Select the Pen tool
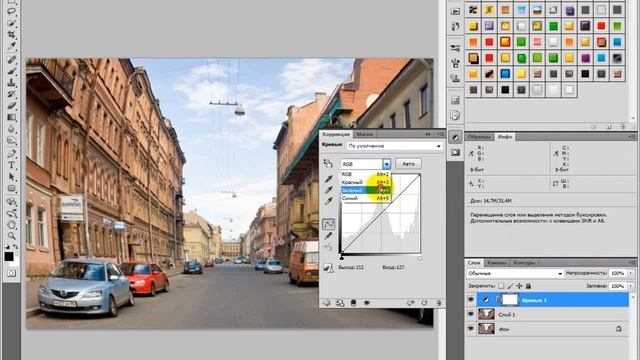Viewport: 640px width, 360px height. 11,154
